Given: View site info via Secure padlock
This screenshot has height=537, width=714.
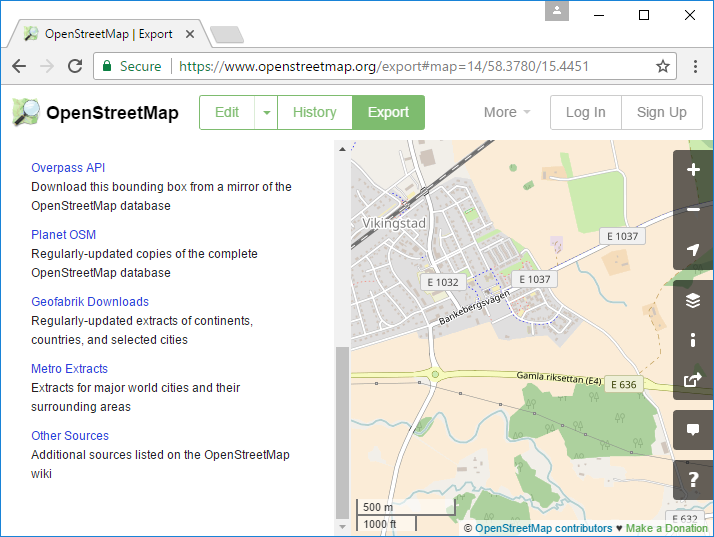Looking at the screenshot, I should point(132,66).
